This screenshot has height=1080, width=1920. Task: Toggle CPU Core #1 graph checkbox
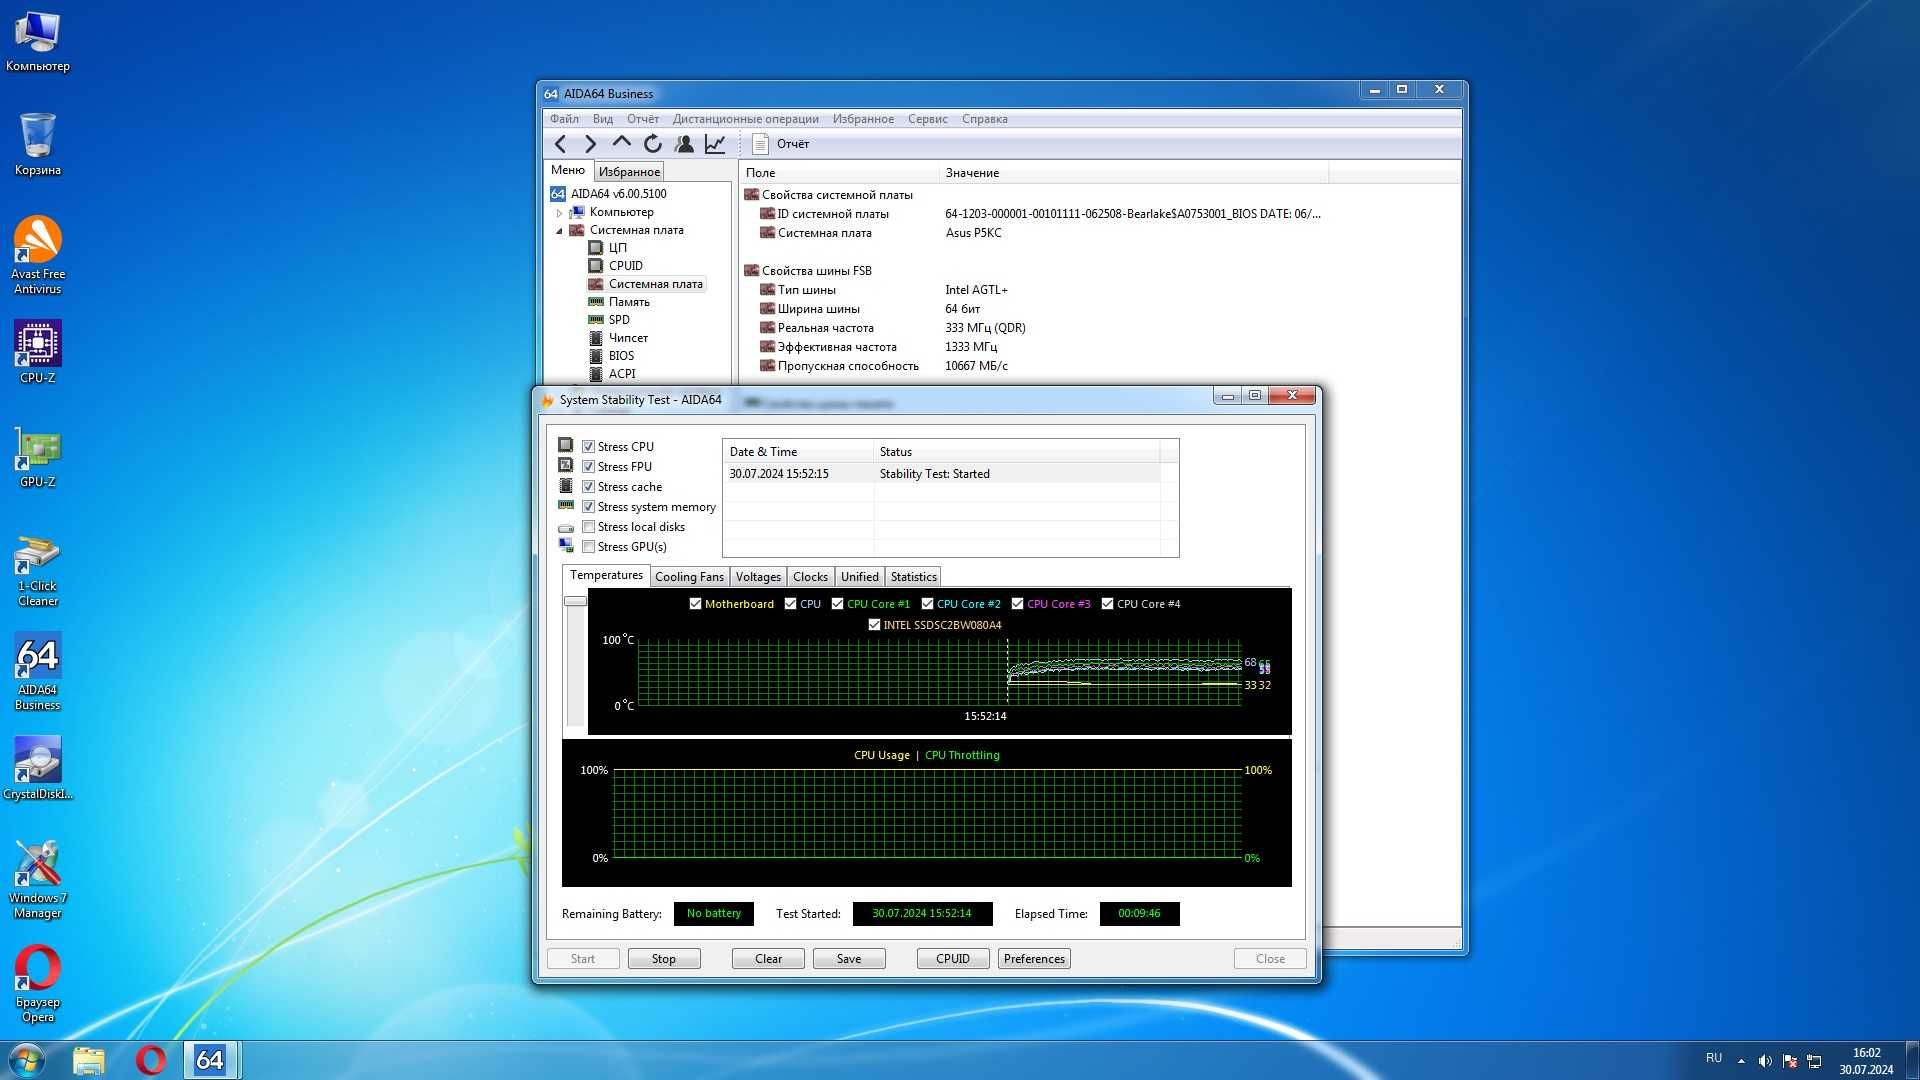(x=837, y=604)
